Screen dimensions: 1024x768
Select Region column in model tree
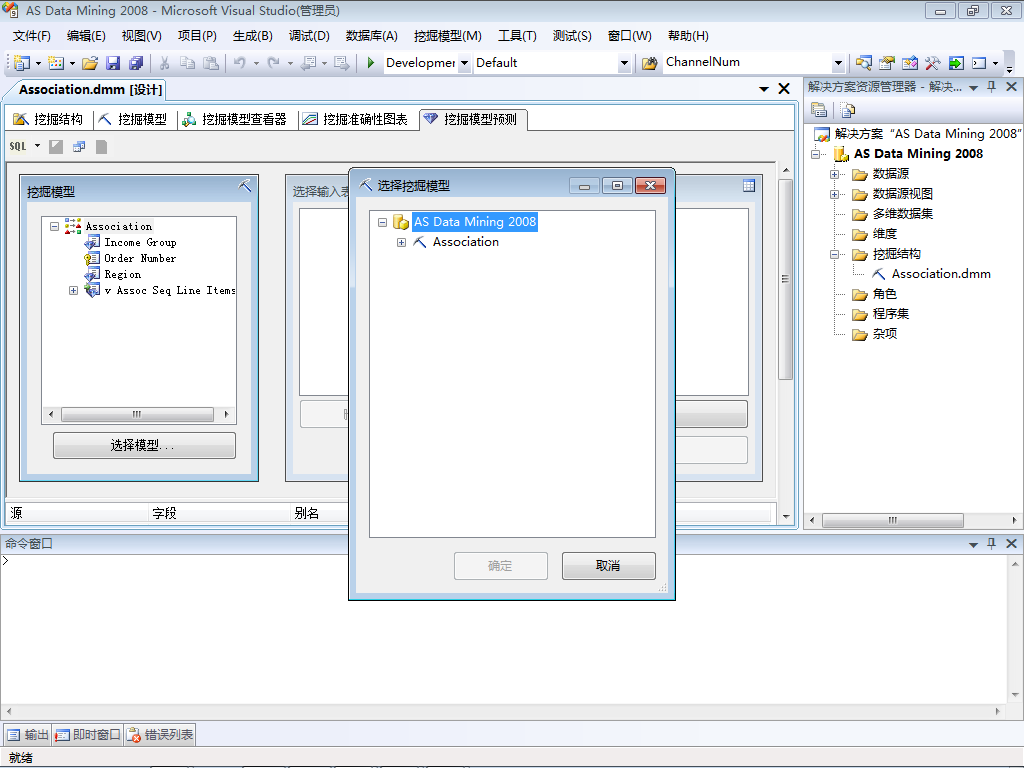[x=122, y=275]
